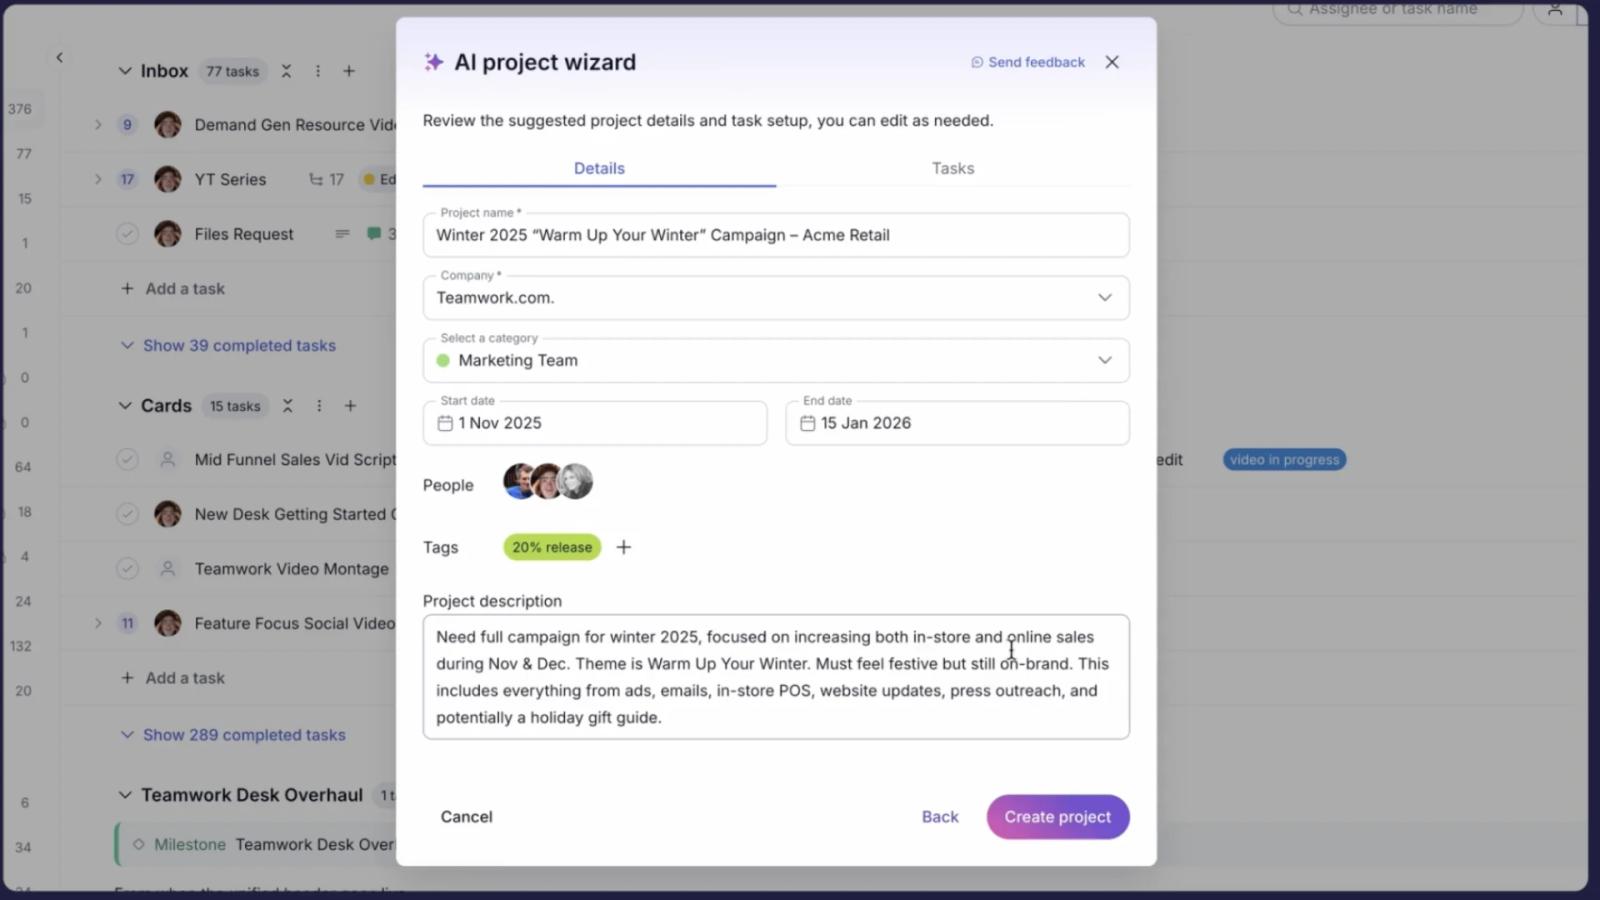Viewport: 1600px width, 900px height.
Task: Open the Files Request comments icon
Action: tap(374, 234)
